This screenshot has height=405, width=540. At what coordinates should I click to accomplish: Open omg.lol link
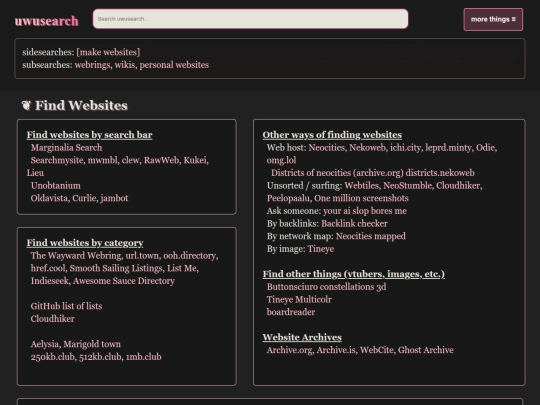281,160
